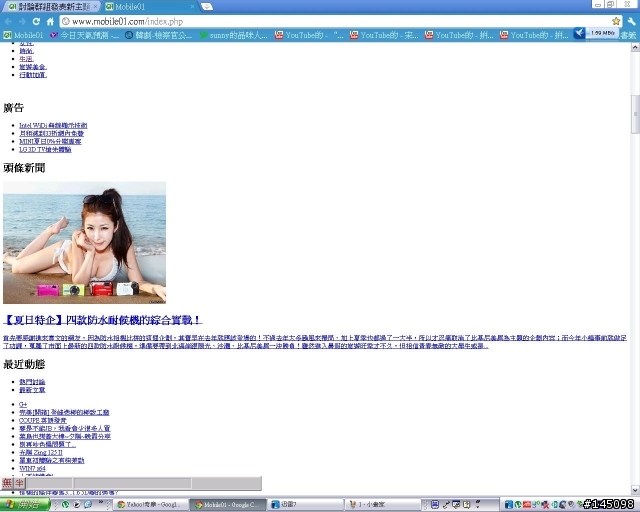Open the first YouTube的 bookmark

[309, 36]
